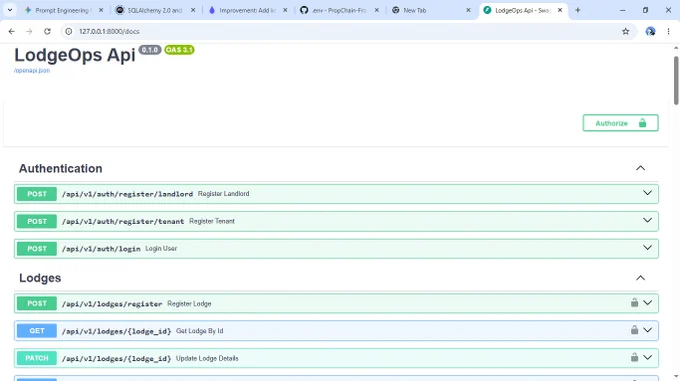Click the lock icon on Get Lodge By Id
Screen dimensions: 680x381
coord(634,330)
